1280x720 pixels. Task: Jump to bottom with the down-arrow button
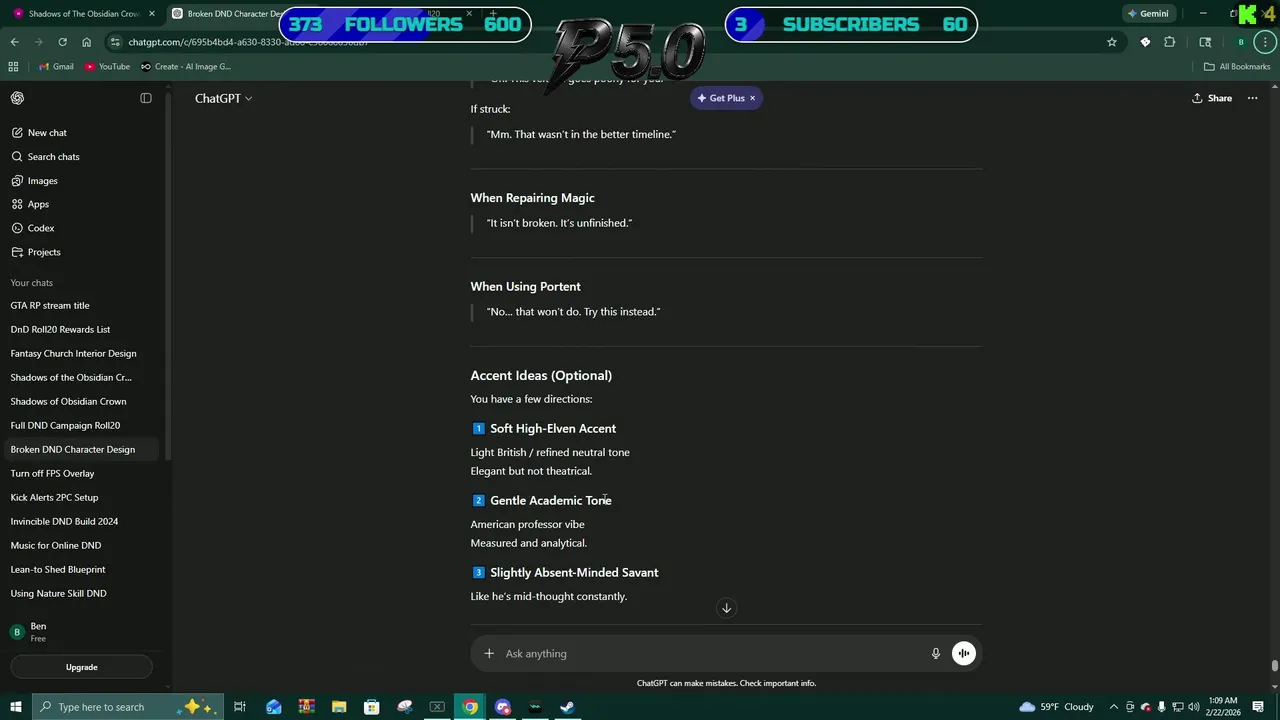pyautogui.click(x=727, y=608)
